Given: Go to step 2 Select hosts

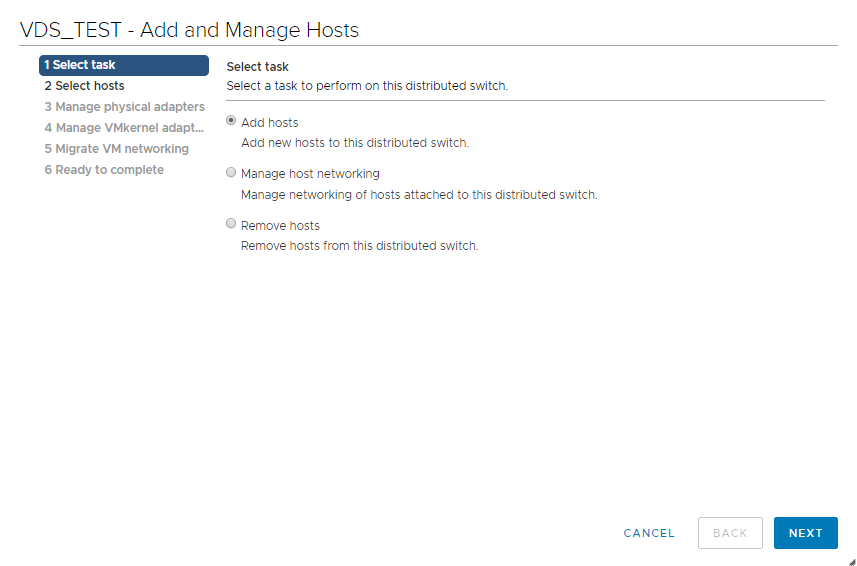Looking at the screenshot, I should 85,86.
